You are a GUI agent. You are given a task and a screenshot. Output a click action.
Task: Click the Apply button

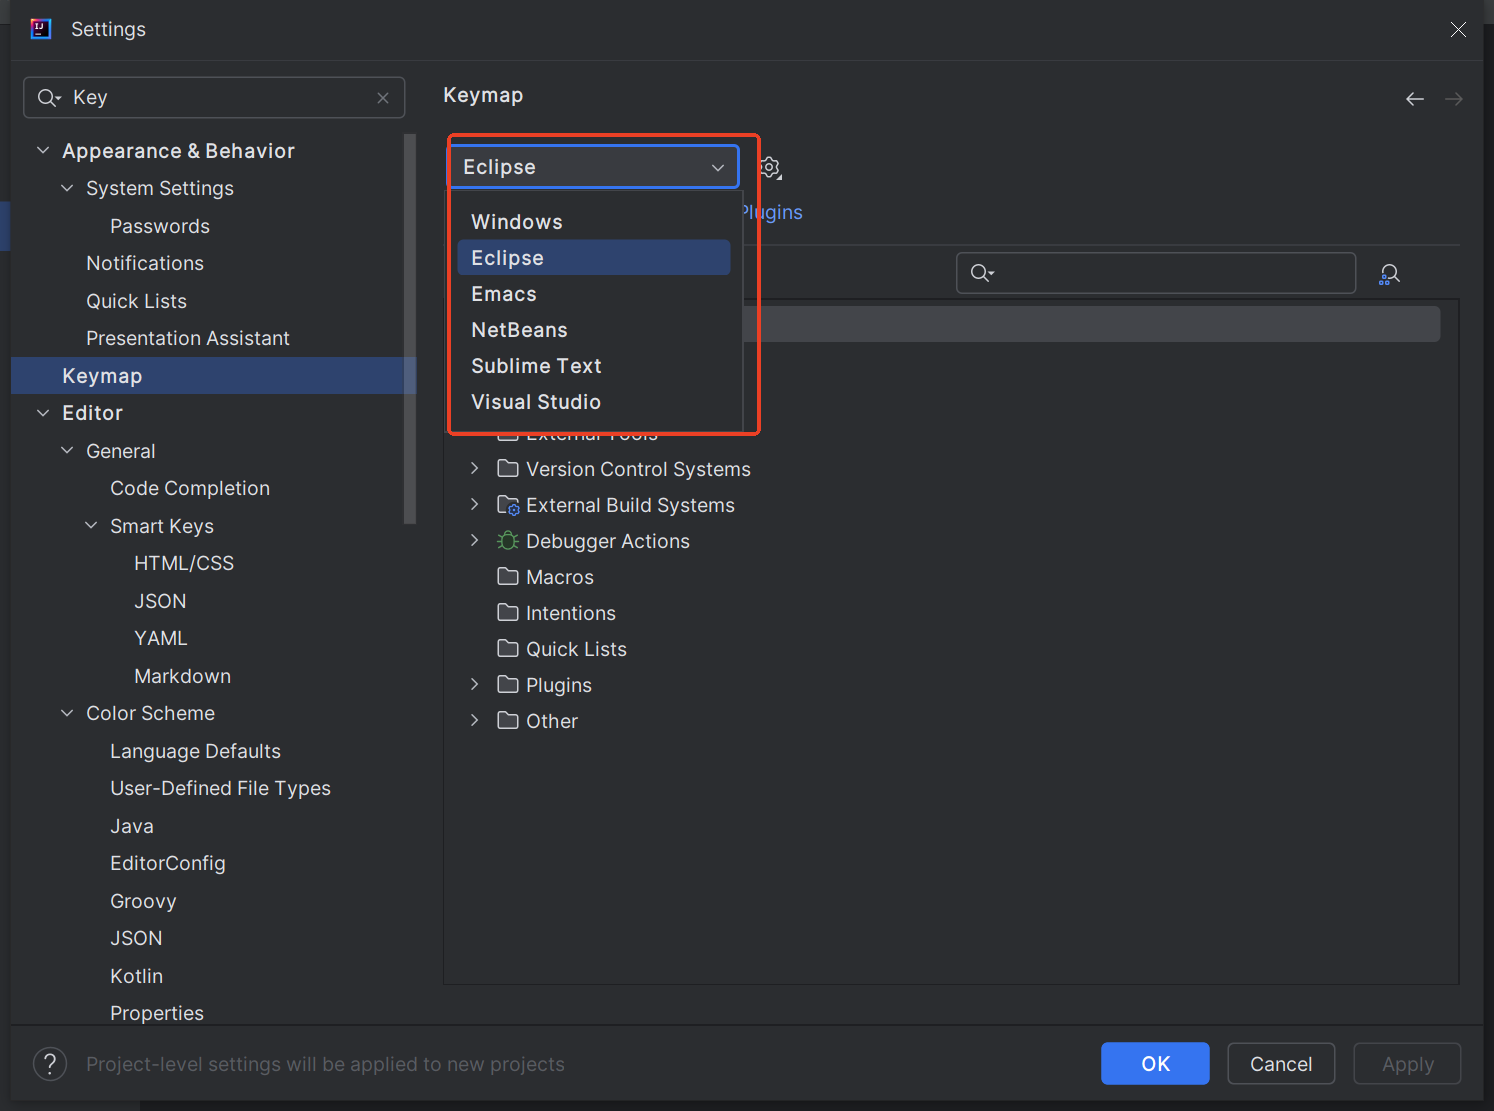pos(1407,1064)
